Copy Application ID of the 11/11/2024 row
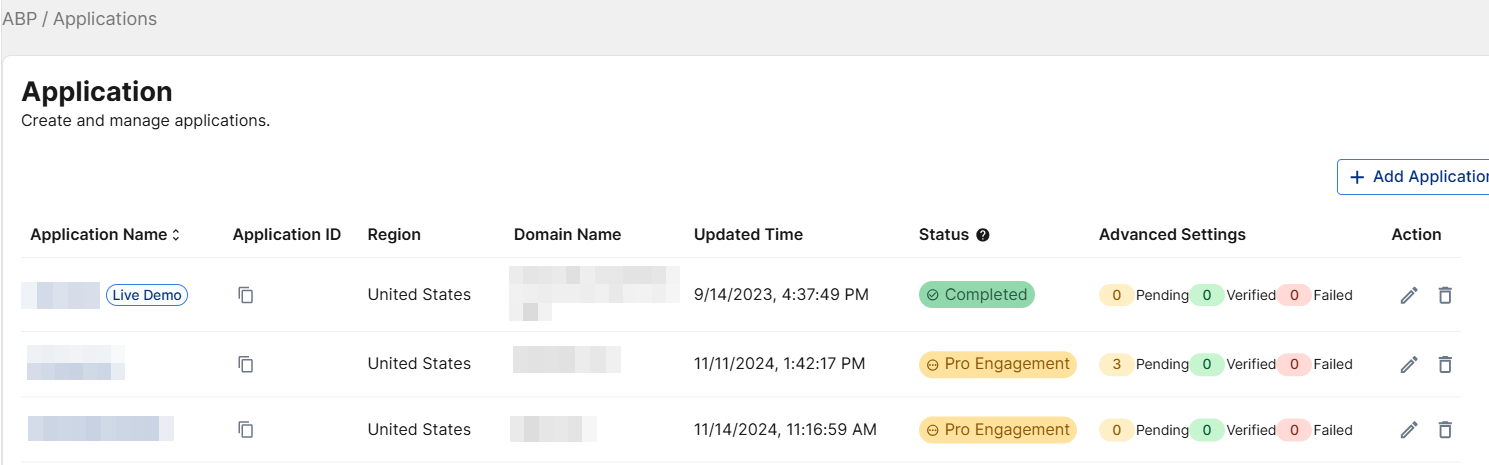Image resolution: width=1489 pixels, height=465 pixels. pos(246,364)
